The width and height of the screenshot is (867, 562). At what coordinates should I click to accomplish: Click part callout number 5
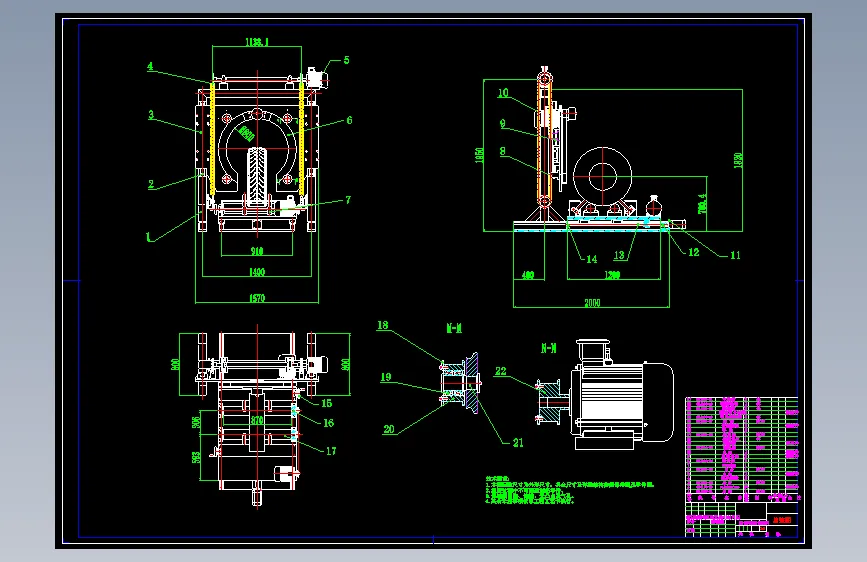347,60
